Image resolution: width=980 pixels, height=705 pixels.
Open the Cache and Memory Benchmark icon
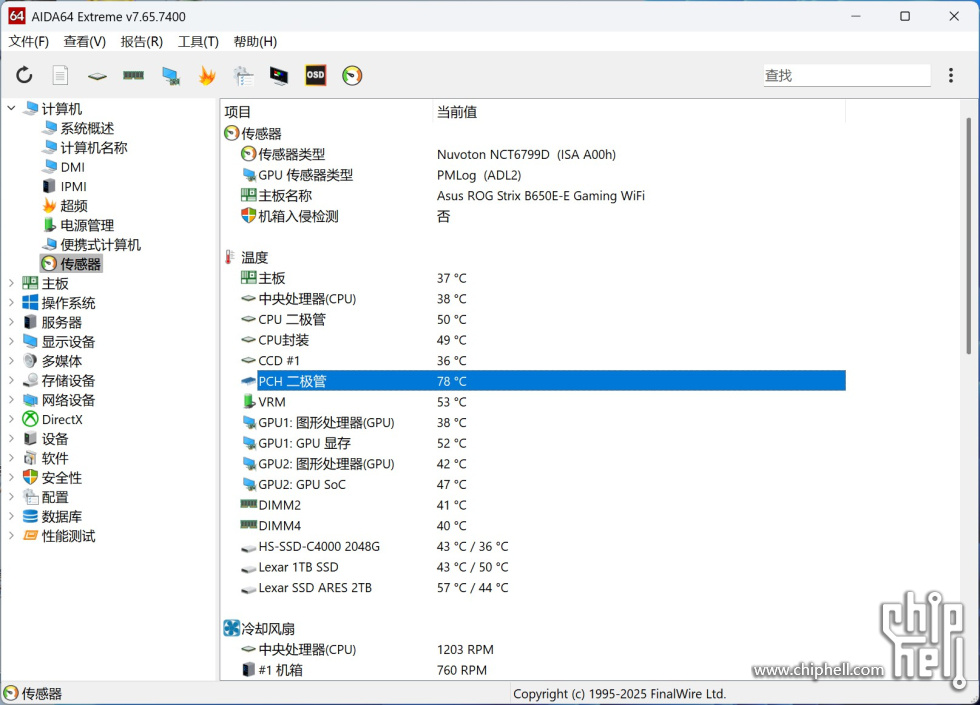(x=133, y=76)
